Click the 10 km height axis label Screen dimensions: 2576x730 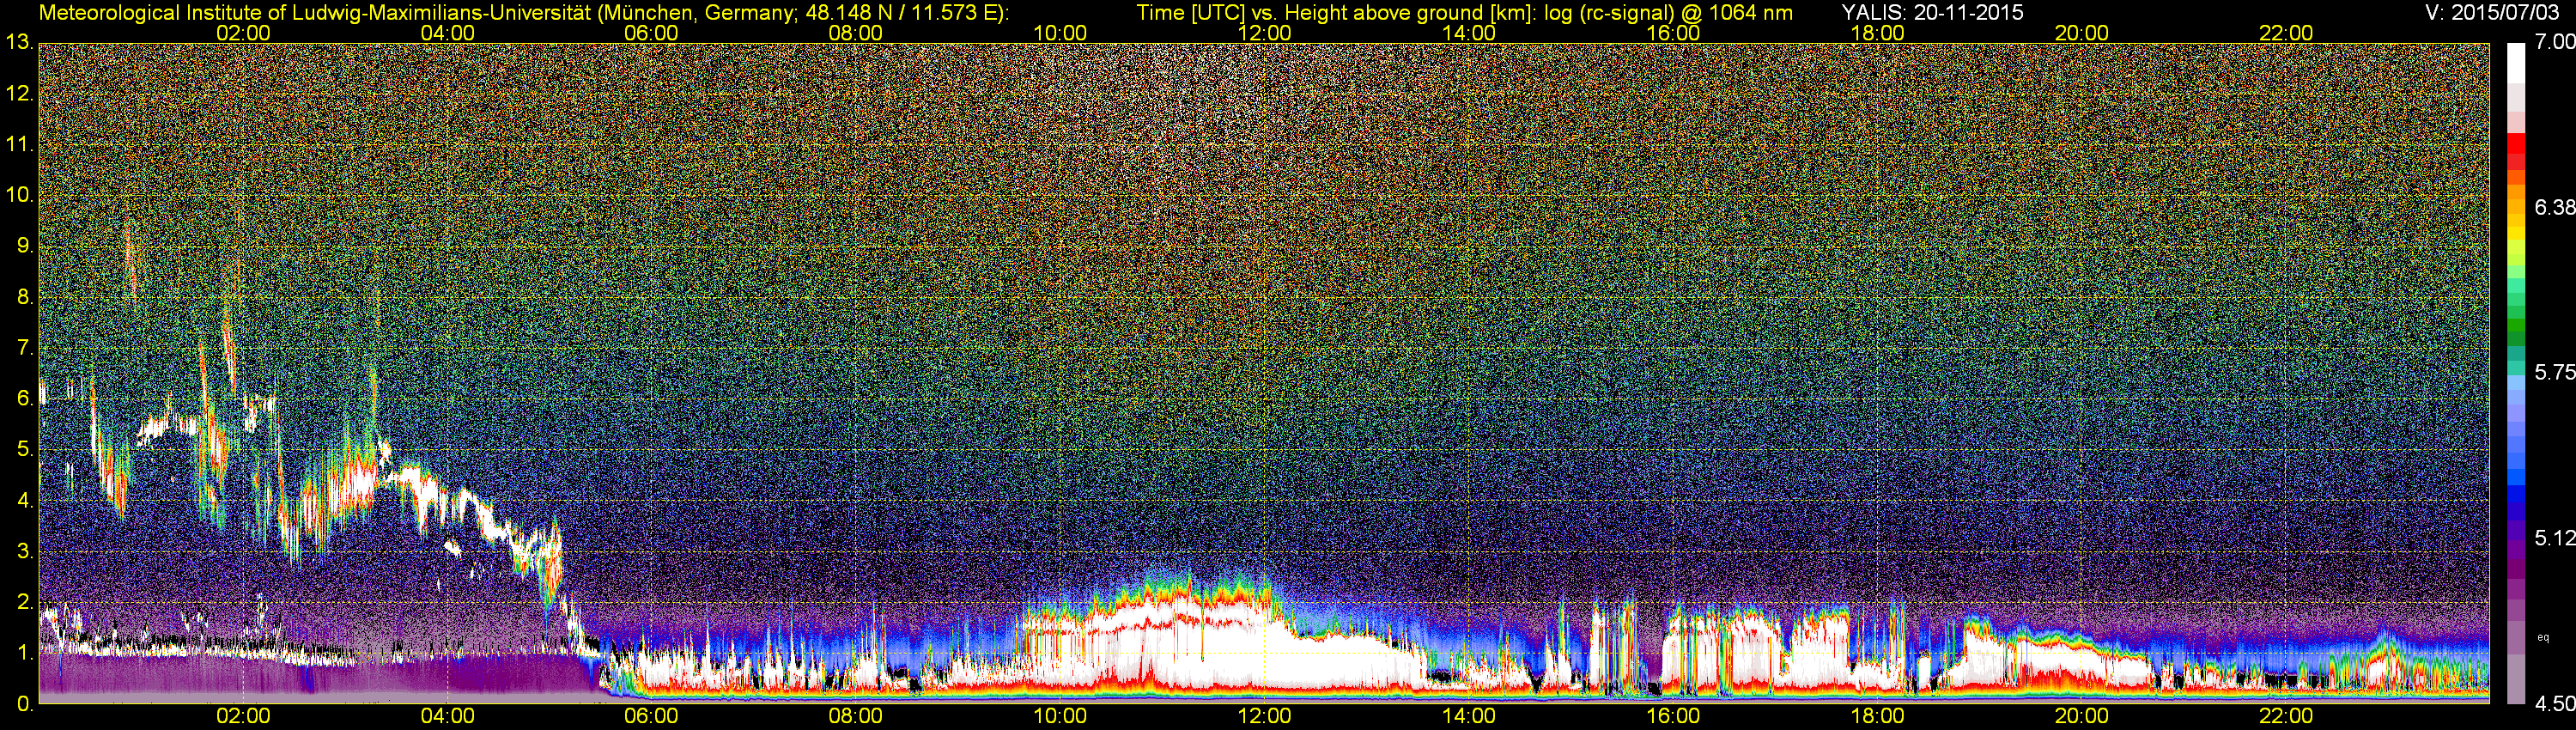pyautogui.click(x=19, y=195)
